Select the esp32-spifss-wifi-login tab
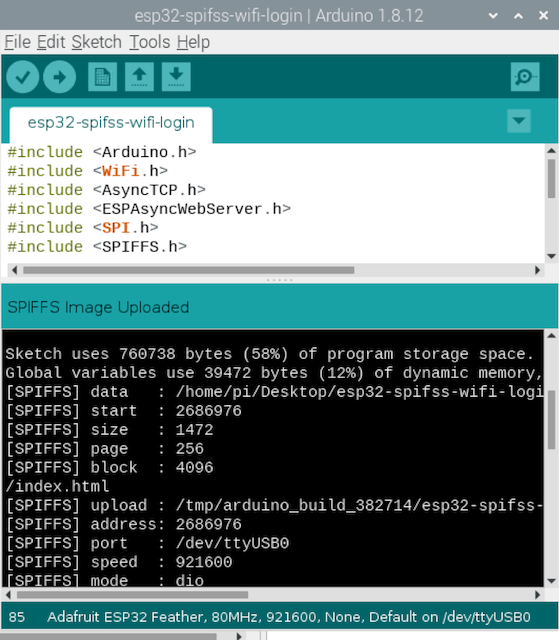 click(x=111, y=123)
